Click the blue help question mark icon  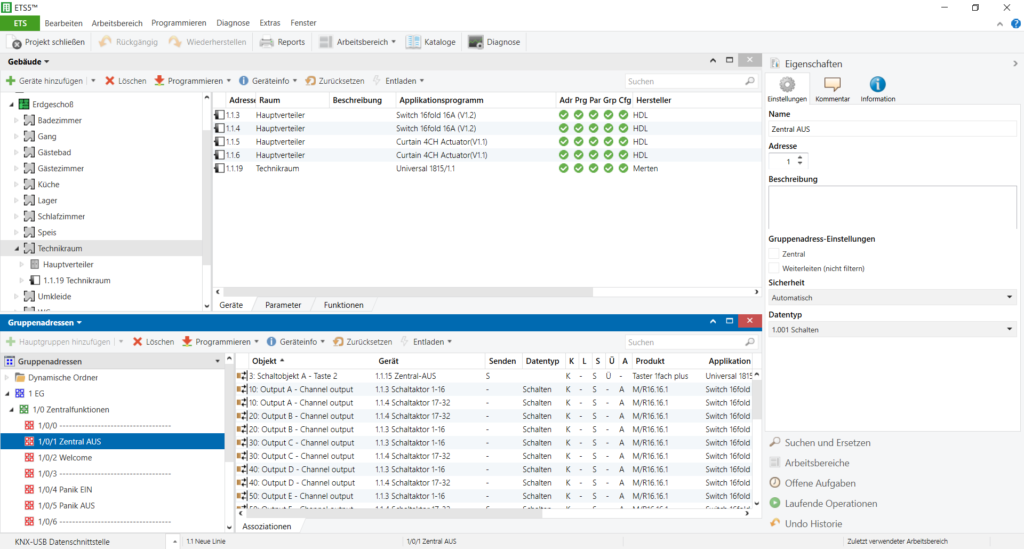coord(1016,24)
